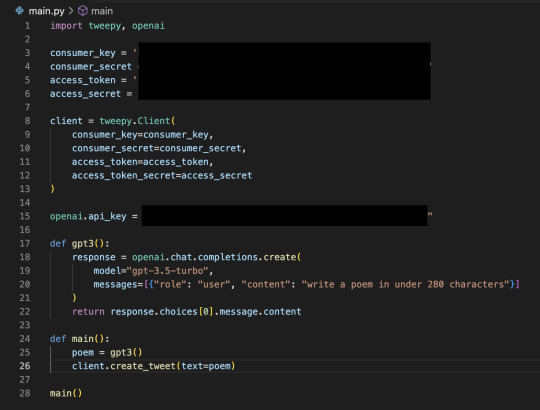Click the 'return' keyword on line 22

(88, 312)
